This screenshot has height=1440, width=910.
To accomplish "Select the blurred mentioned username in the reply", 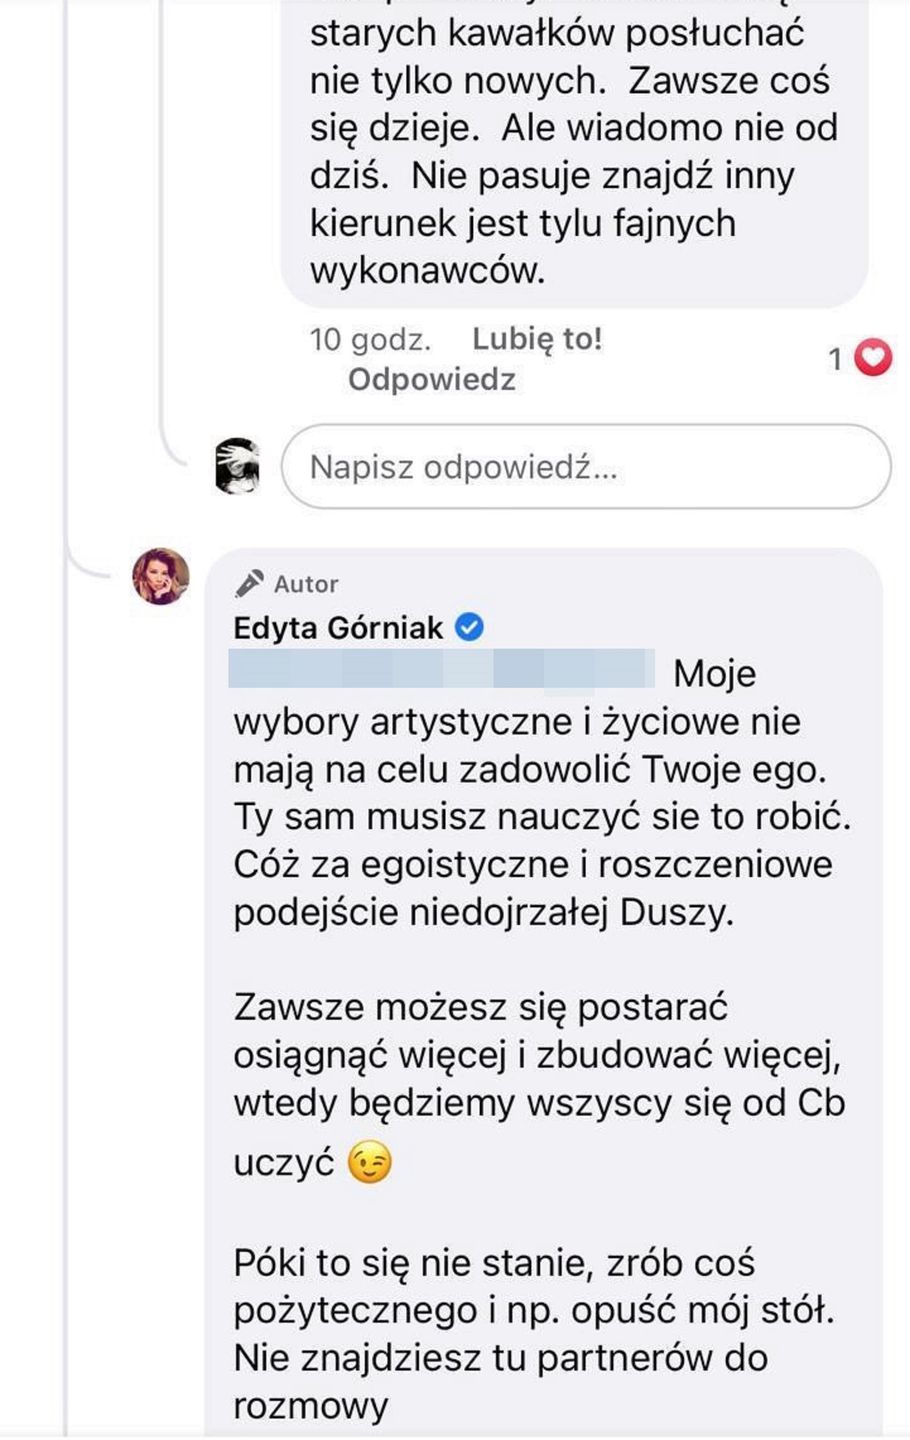I will tap(440, 671).
